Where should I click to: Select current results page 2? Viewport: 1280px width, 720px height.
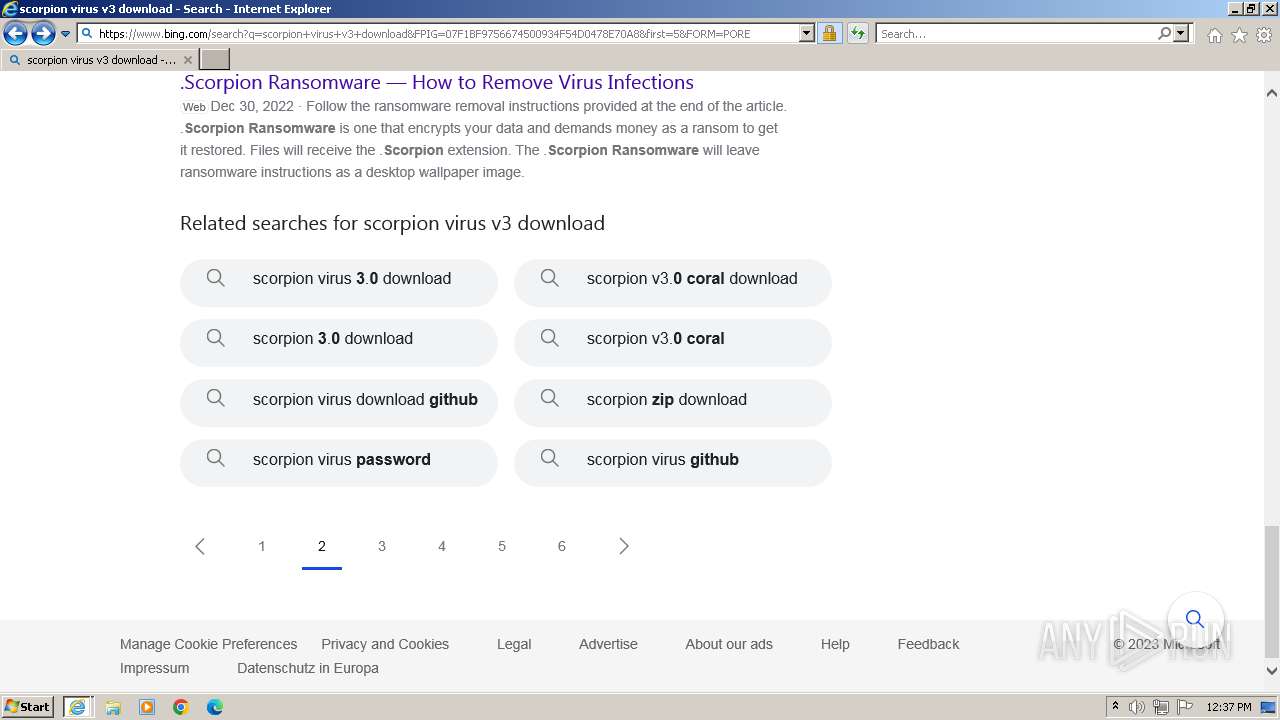[322, 546]
